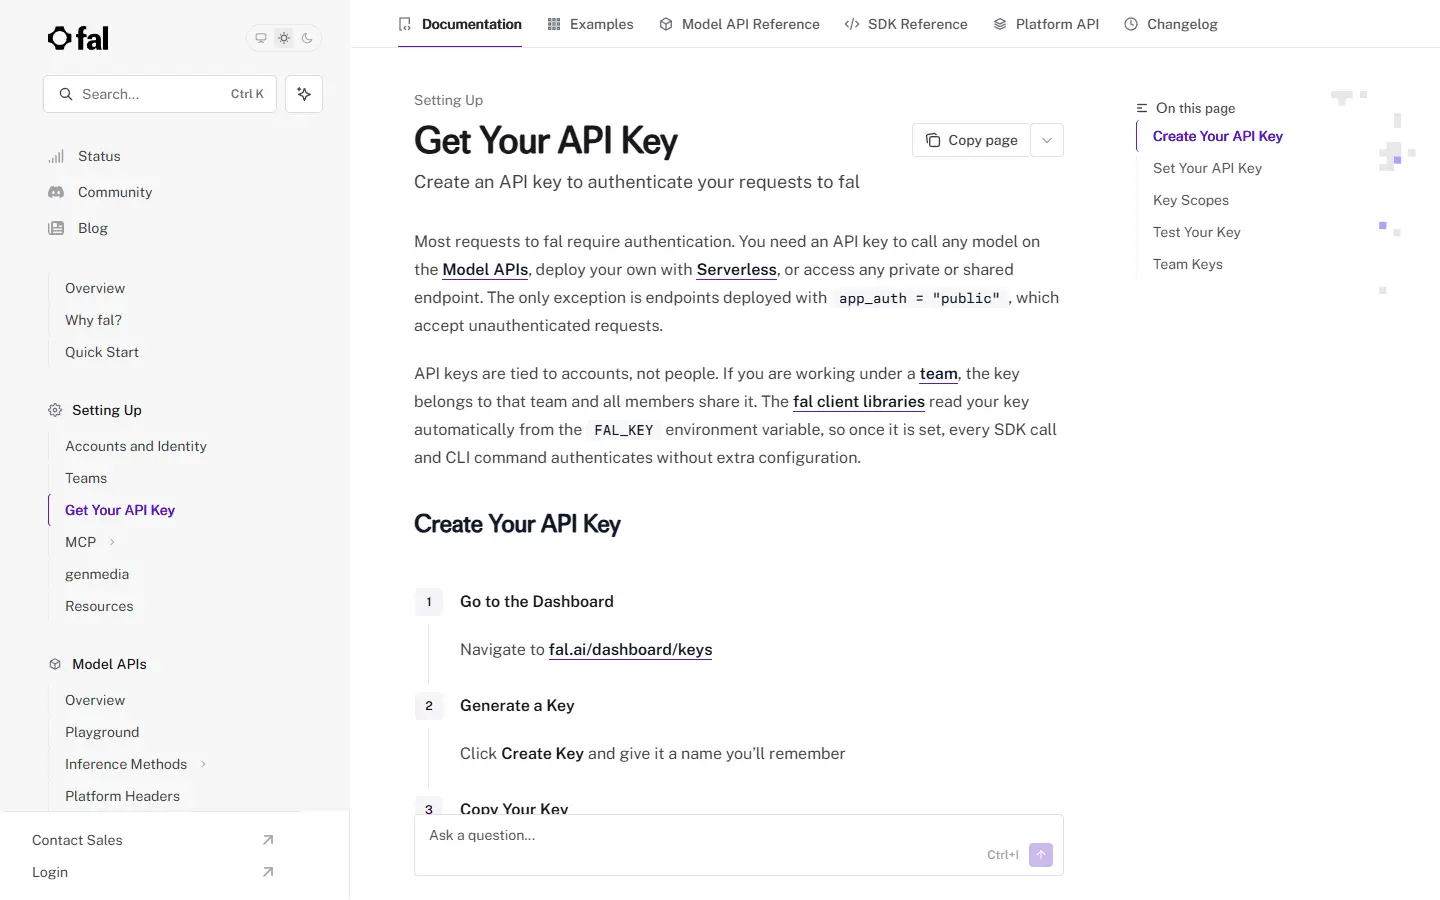This screenshot has height=900, width=1440.
Task: Switch to Documentation tab
Action: click(460, 24)
